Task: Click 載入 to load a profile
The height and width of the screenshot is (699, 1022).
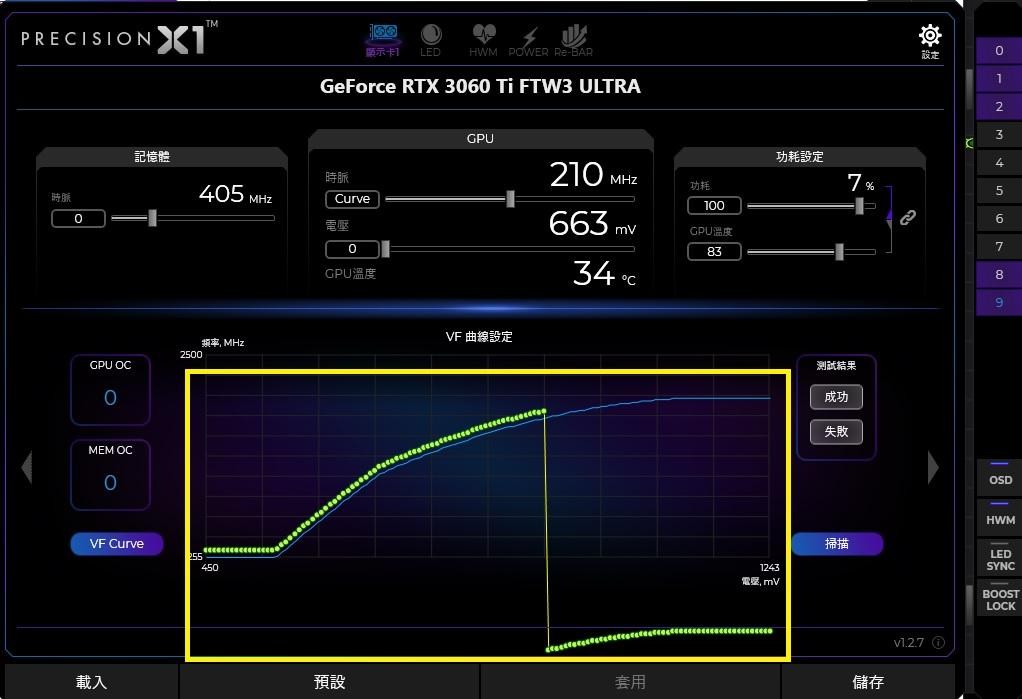Action: pos(91,682)
